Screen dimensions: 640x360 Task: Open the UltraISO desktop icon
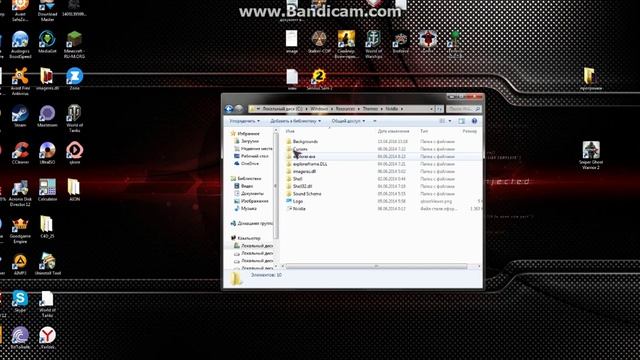(47, 153)
